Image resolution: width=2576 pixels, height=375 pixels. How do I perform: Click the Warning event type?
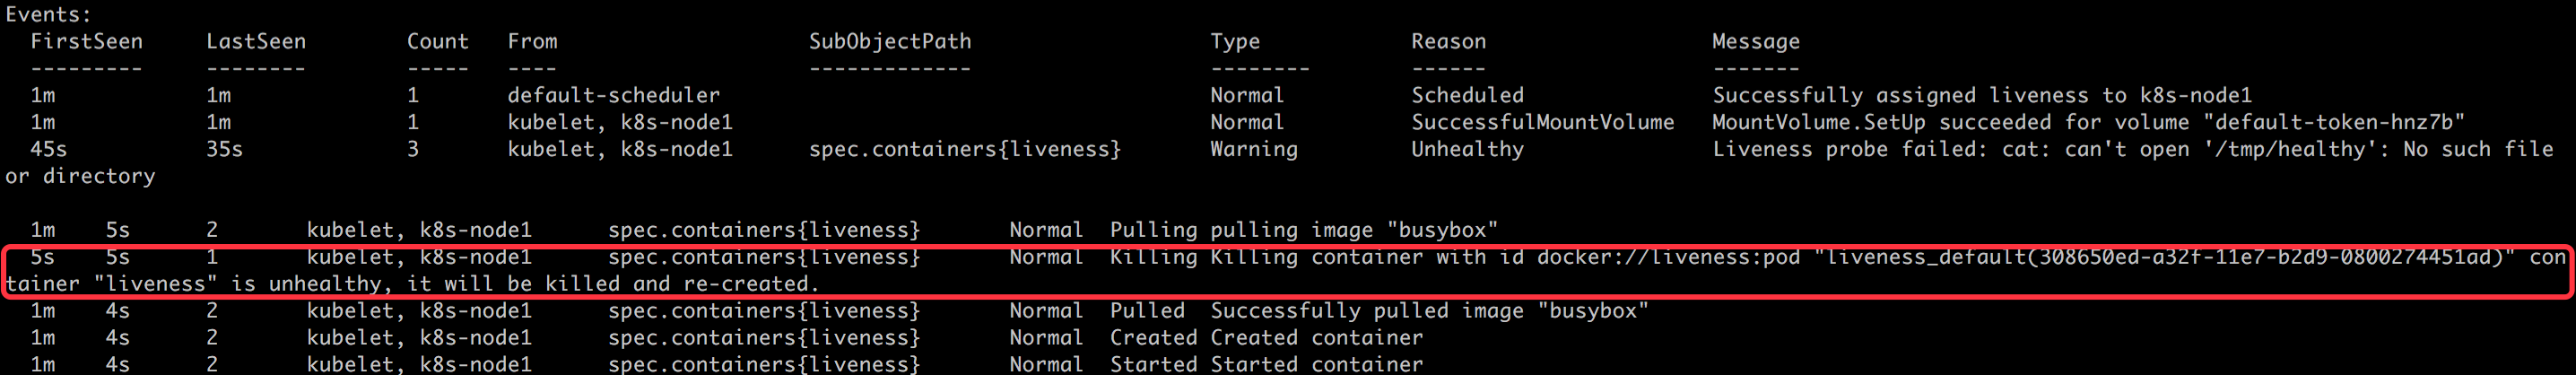pyautogui.click(x=1253, y=149)
